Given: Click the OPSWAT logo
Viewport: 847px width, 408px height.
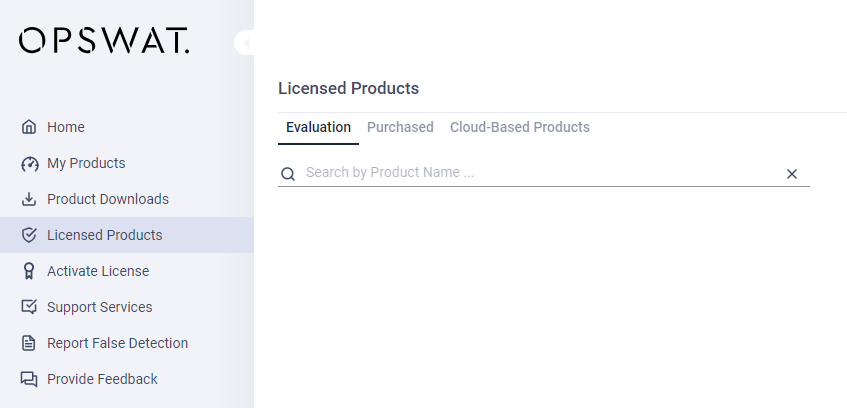Looking at the screenshot, I should click(x=104, y=41).
